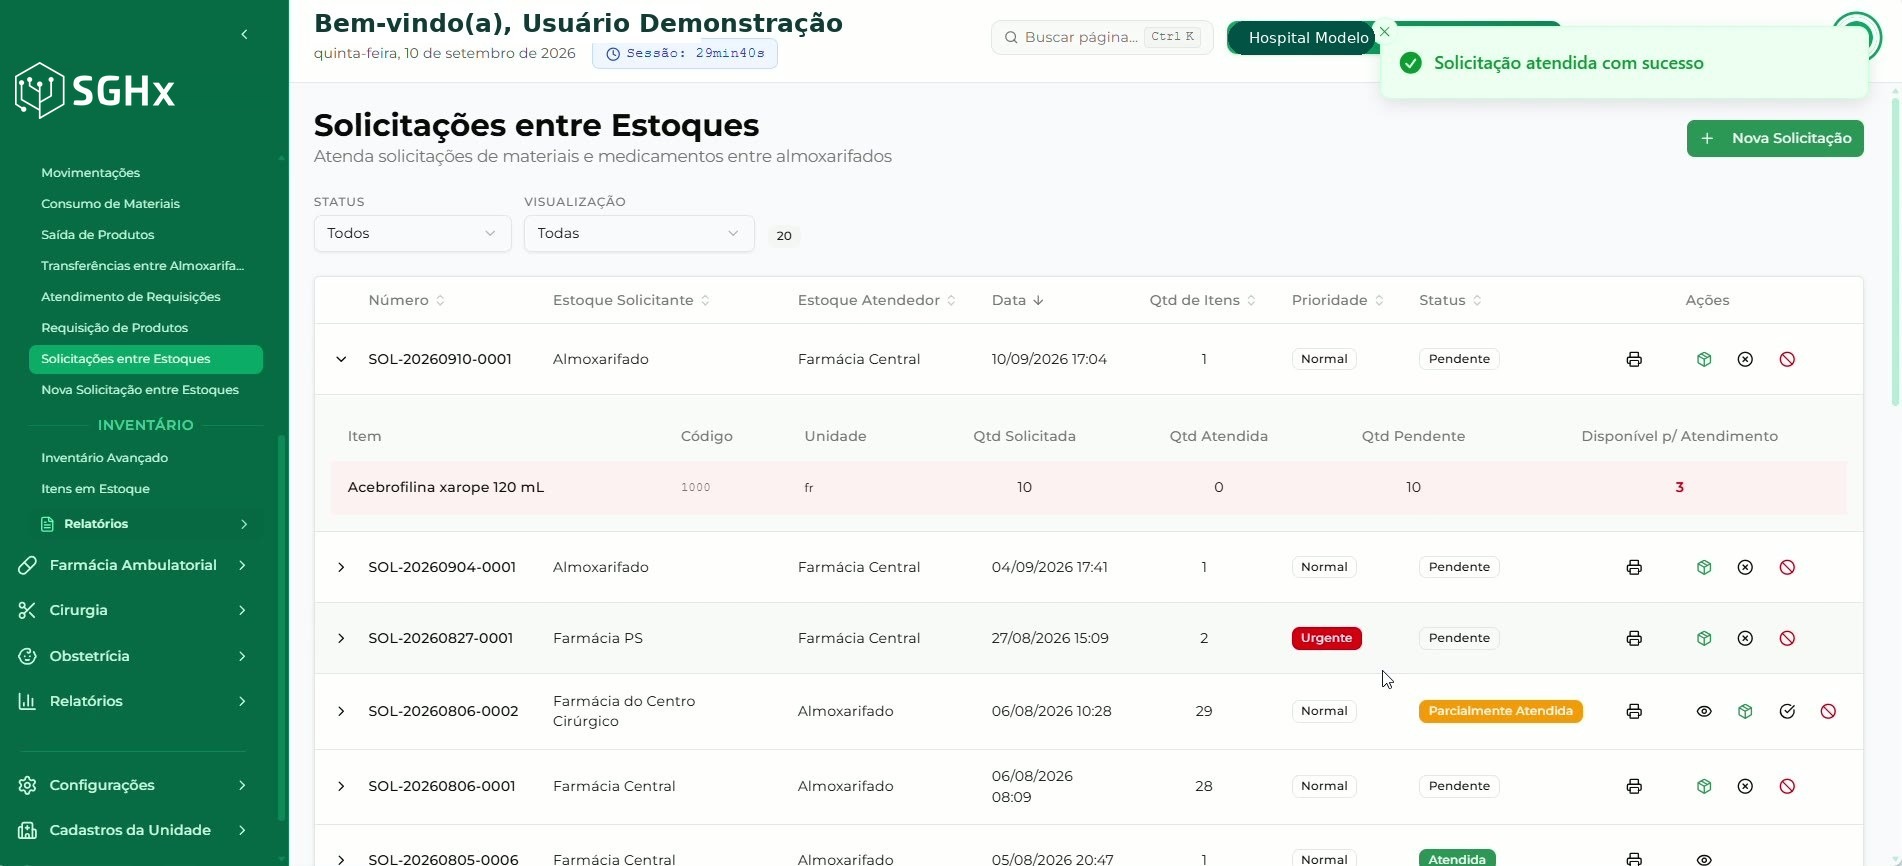This screenshot has width=1902, height=866.
Task: Click the SGHx logo
Action: click(95, 91)
